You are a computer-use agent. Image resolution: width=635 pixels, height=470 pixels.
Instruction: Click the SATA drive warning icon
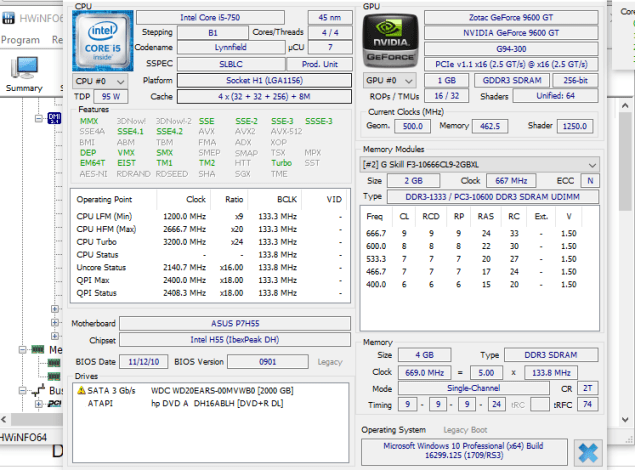coord(81,389)
